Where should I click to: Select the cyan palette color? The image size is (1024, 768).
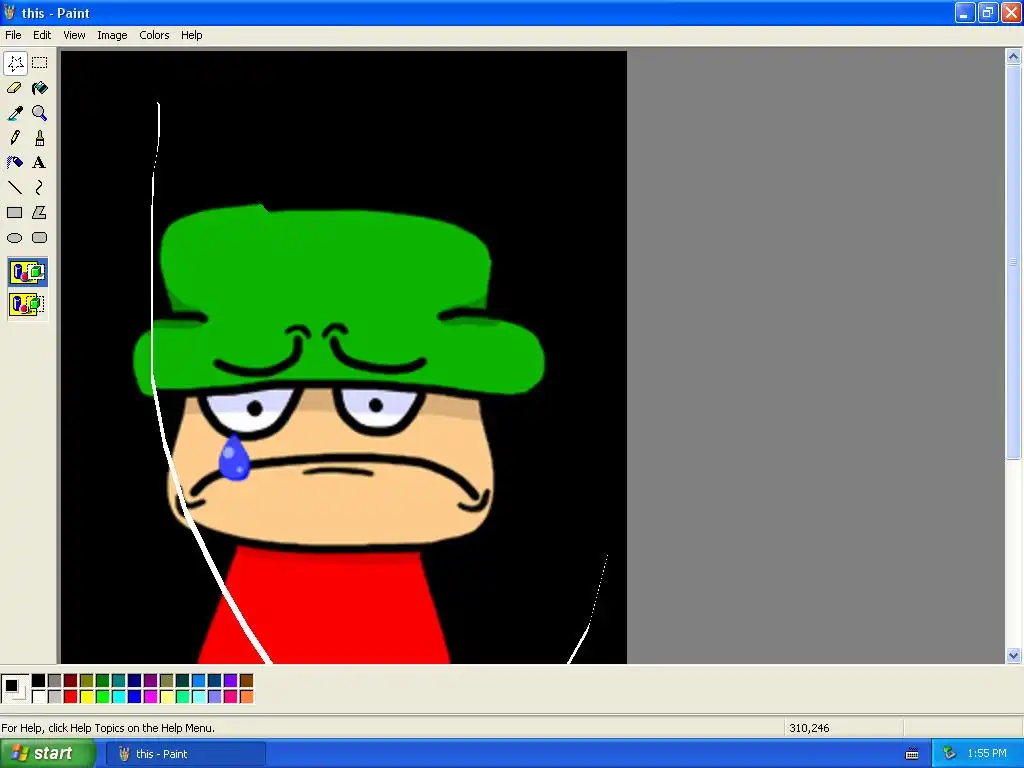119,697
